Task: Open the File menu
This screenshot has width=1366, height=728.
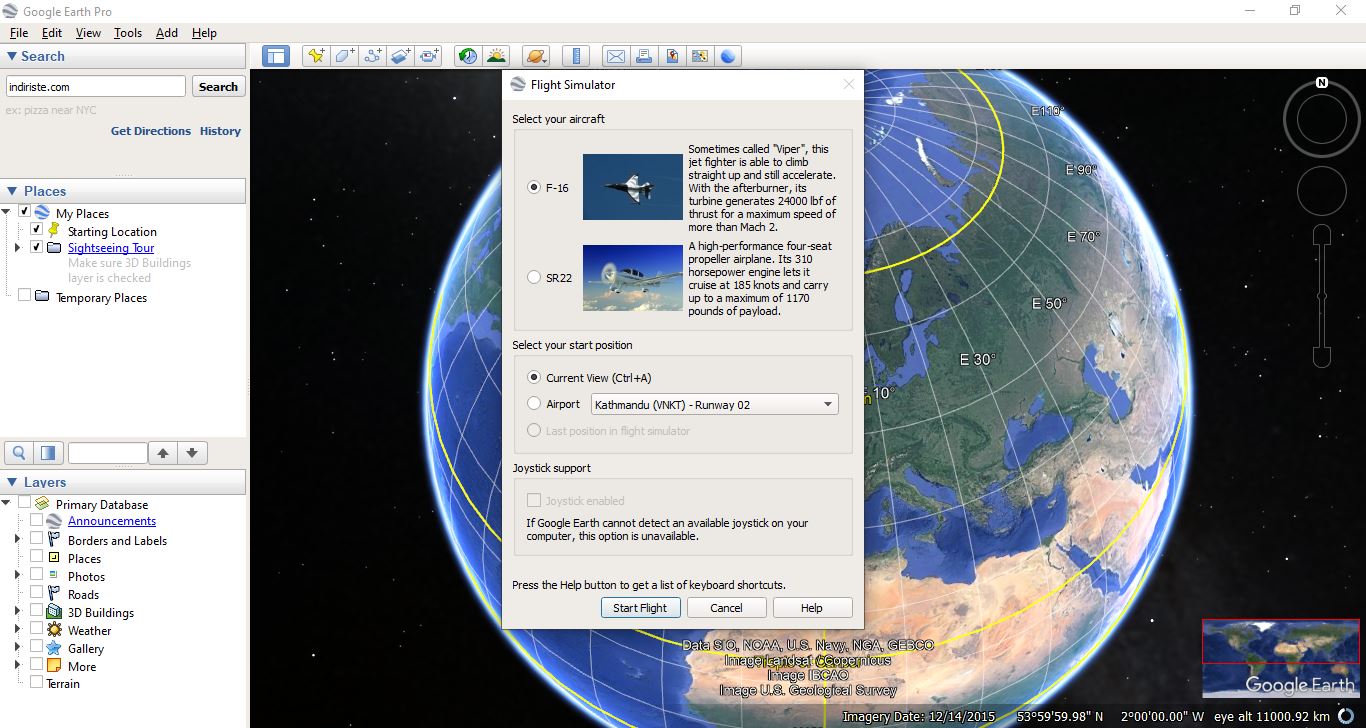Action: coord(18,32)
